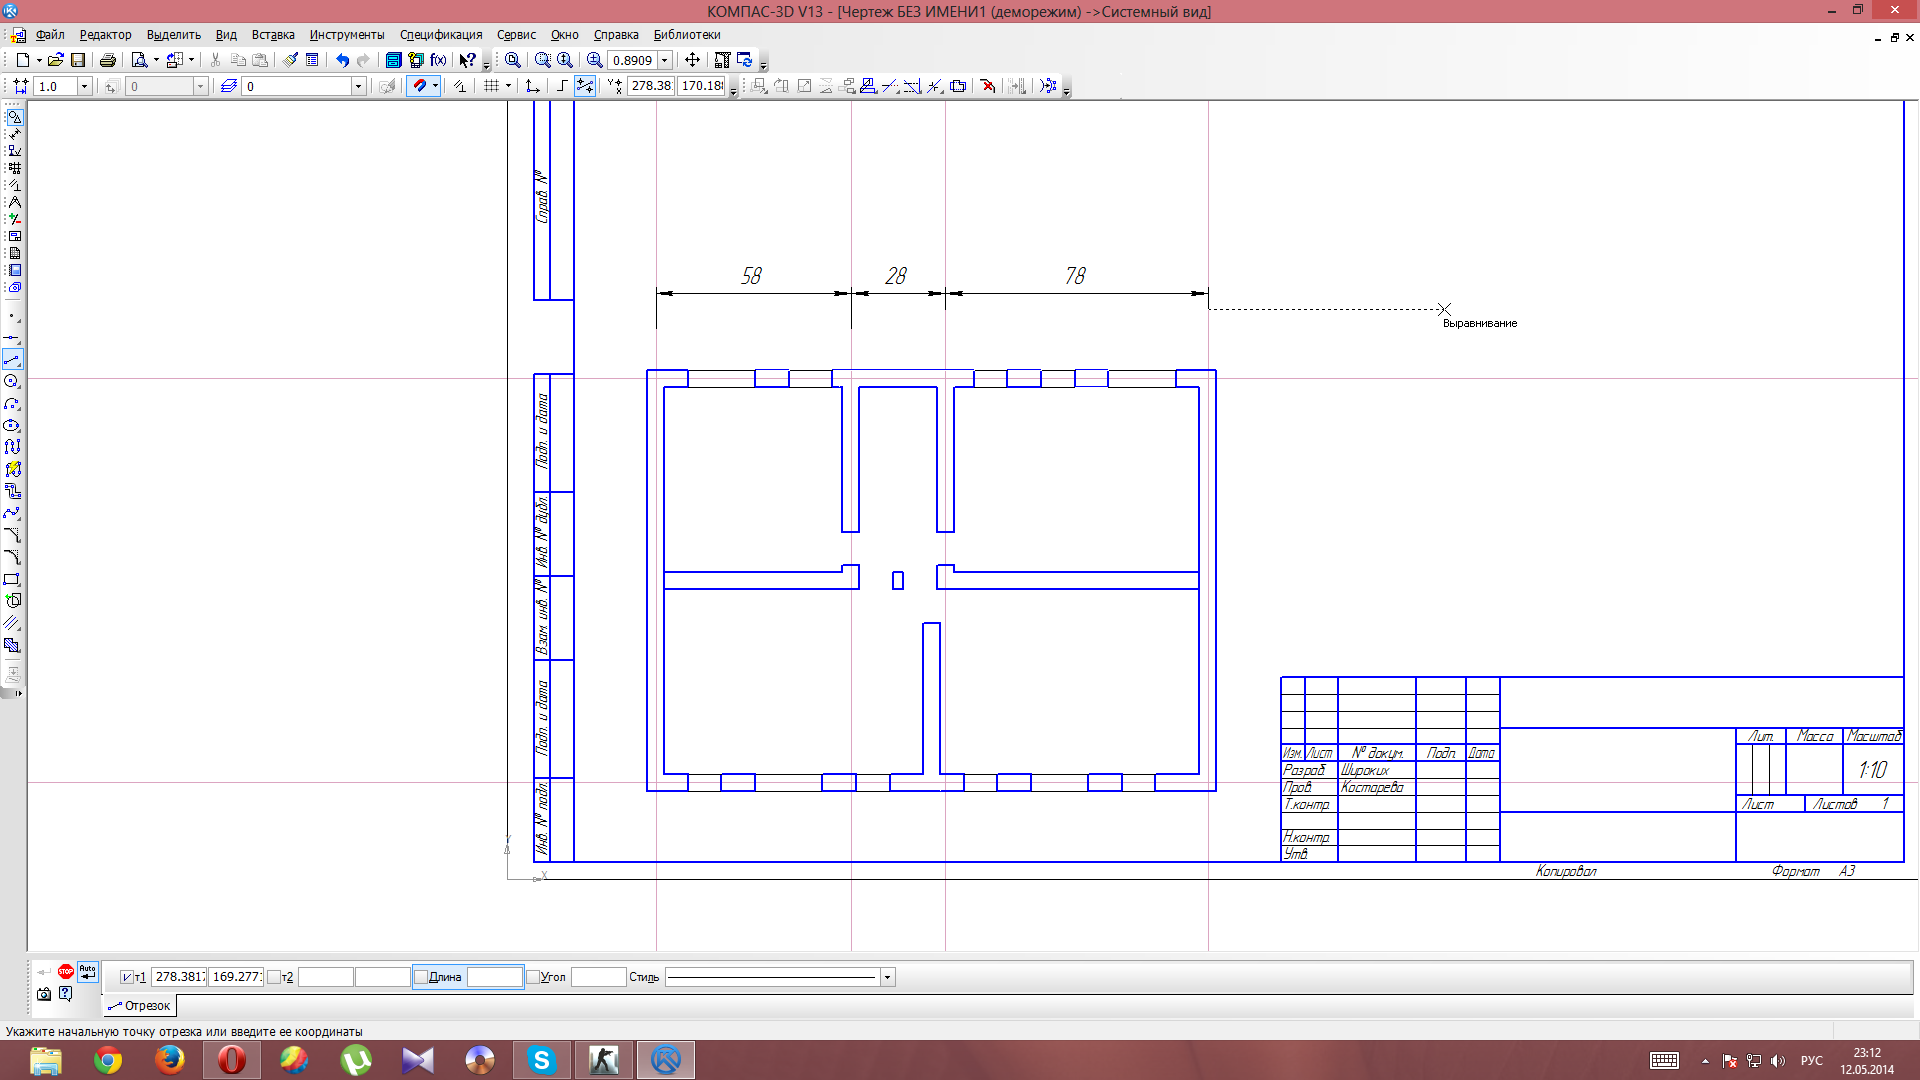Toggle the grid display icon
The height and width of the screenshot is (1080, 1920).
click(491, 86)
